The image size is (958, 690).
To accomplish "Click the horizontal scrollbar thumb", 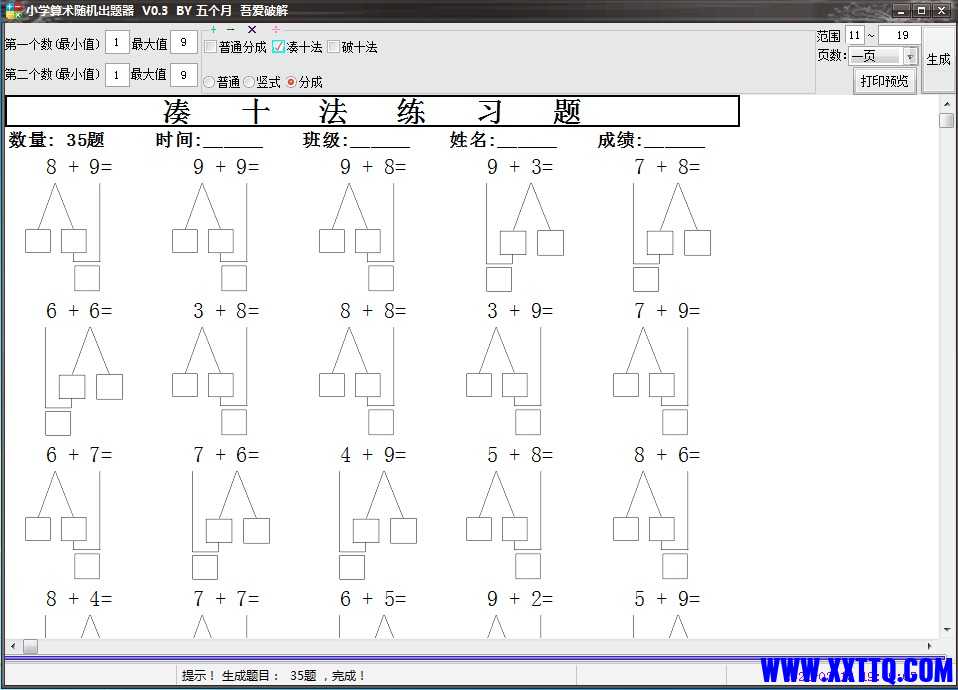I will tap(30, 646).
